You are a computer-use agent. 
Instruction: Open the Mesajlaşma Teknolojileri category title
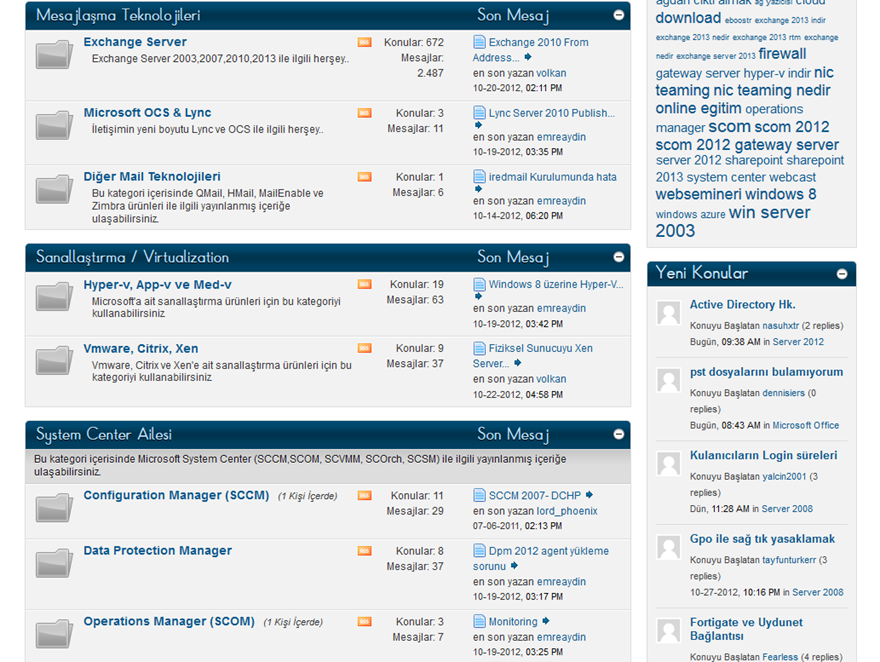tap(118, 16)
